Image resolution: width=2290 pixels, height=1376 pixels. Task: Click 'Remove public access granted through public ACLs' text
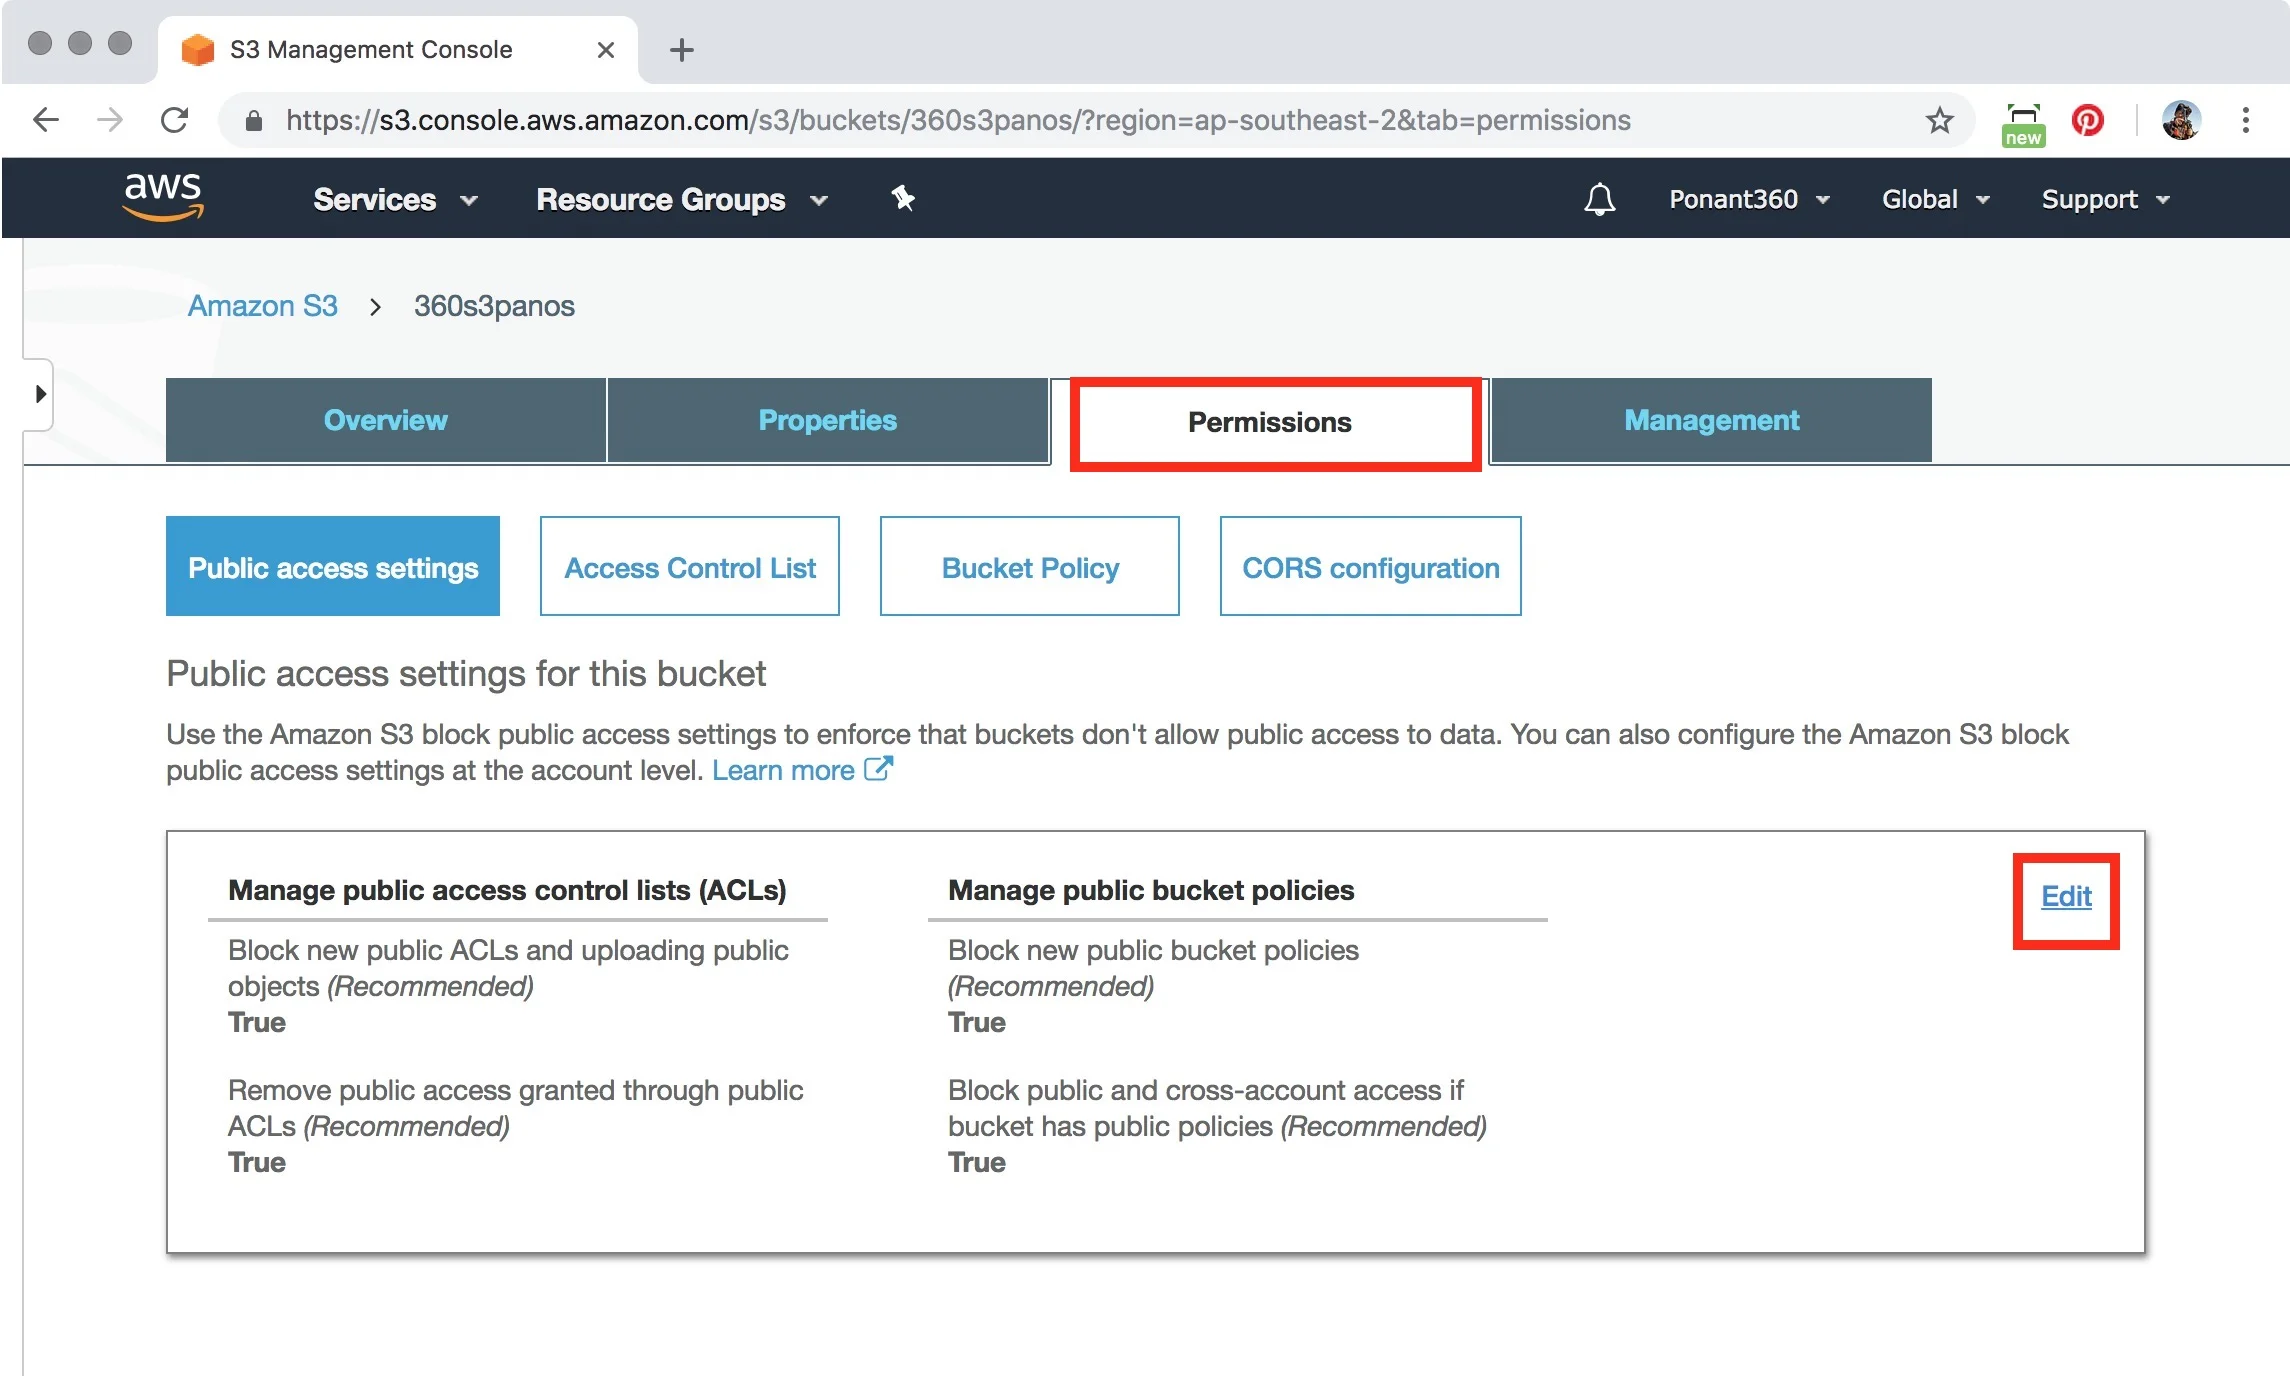coord(515,1108)
